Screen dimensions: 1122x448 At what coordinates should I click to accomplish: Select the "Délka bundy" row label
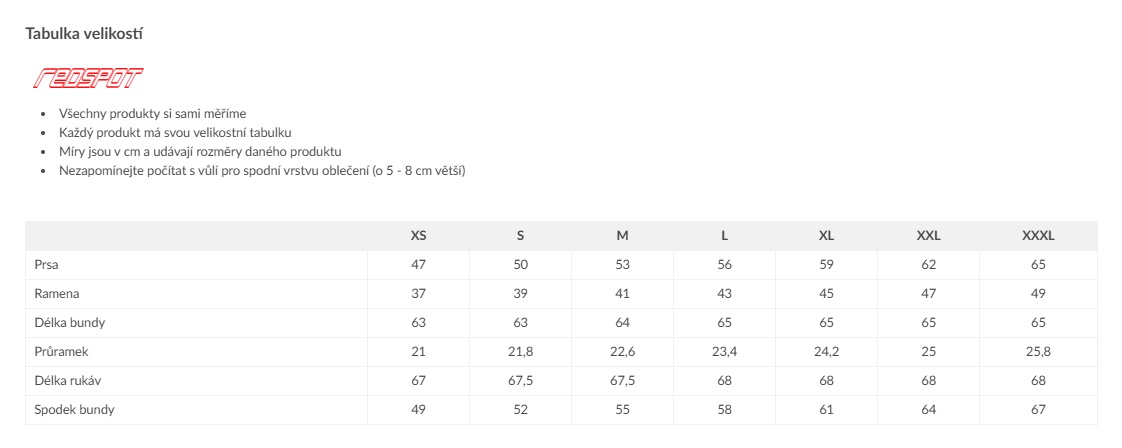pyautogui.click(x=70, y=323)
